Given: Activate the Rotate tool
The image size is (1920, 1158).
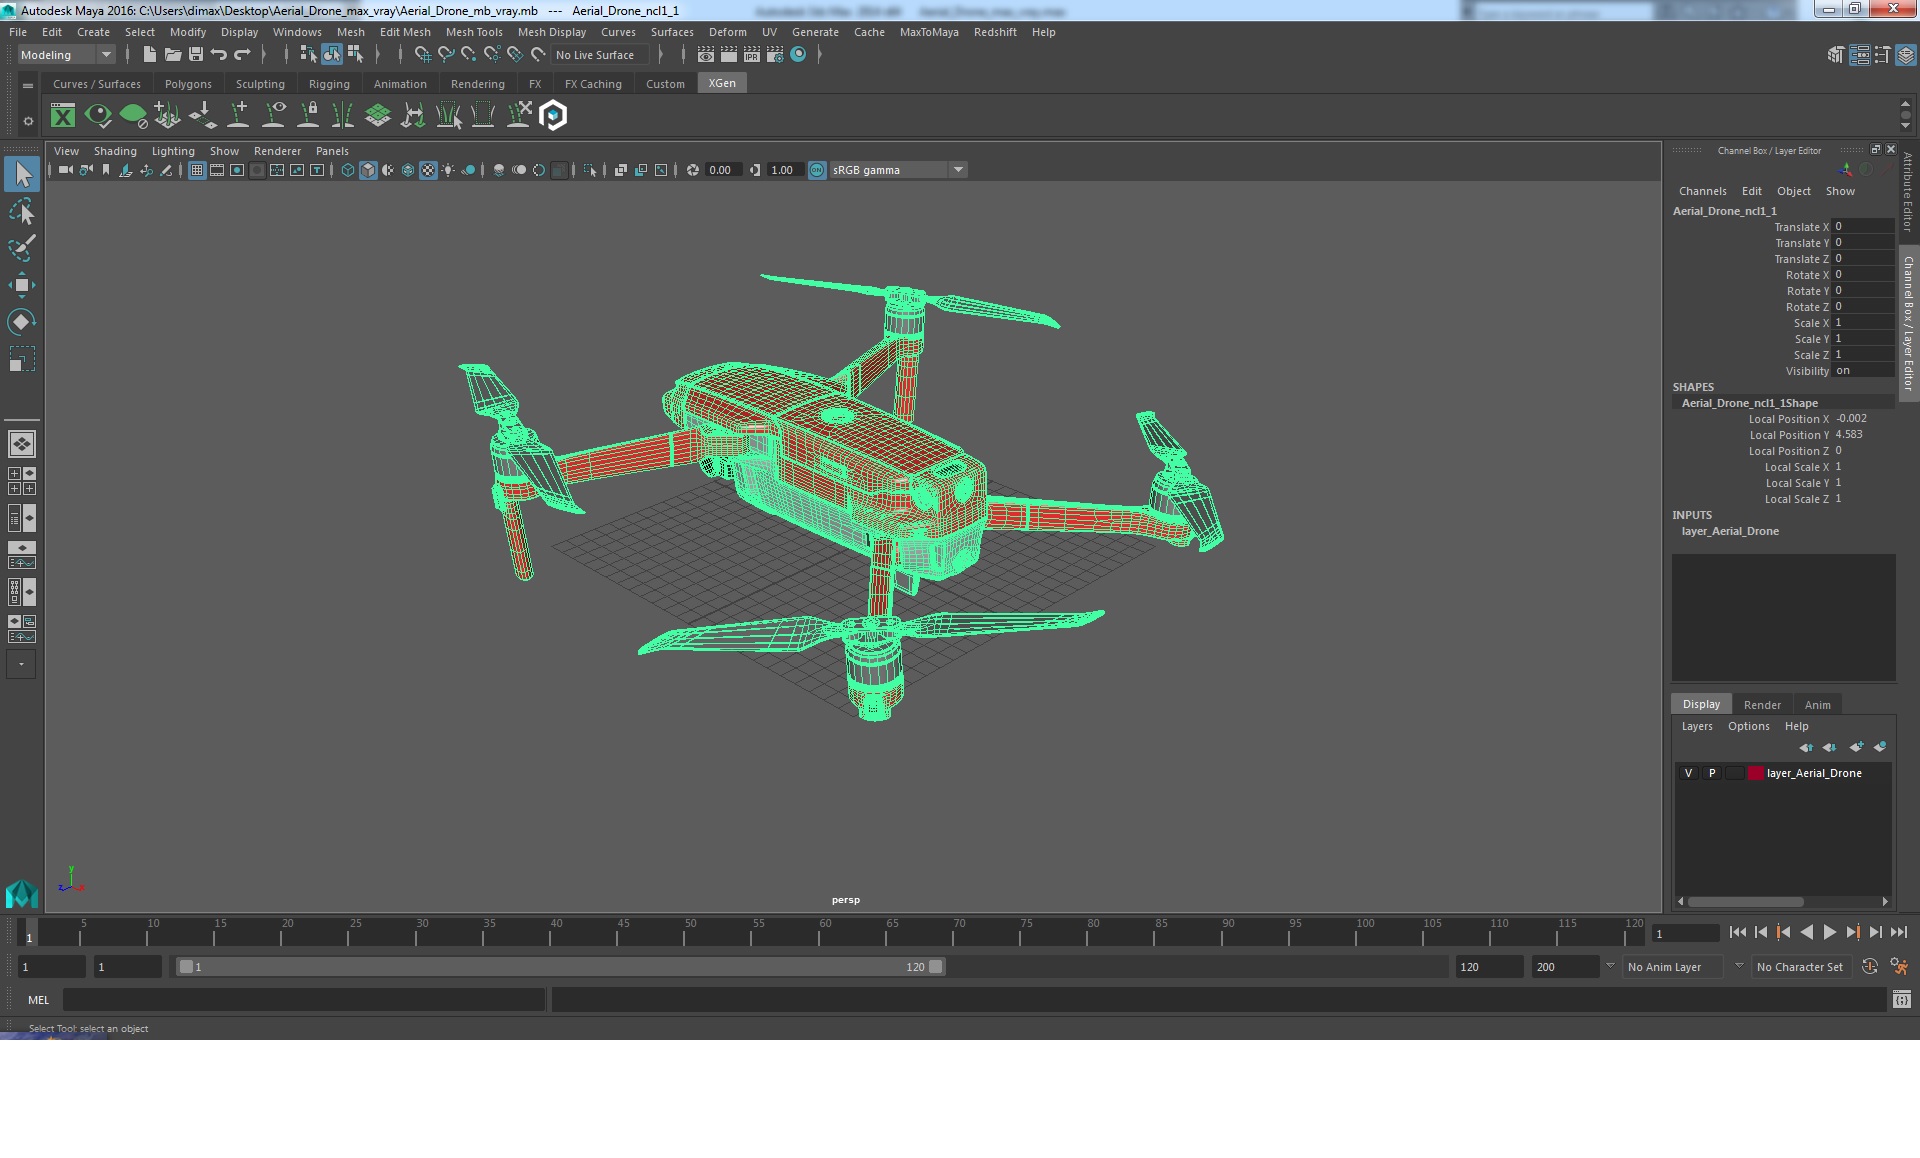Looking at the screenshot, I should tap(22, 321).
